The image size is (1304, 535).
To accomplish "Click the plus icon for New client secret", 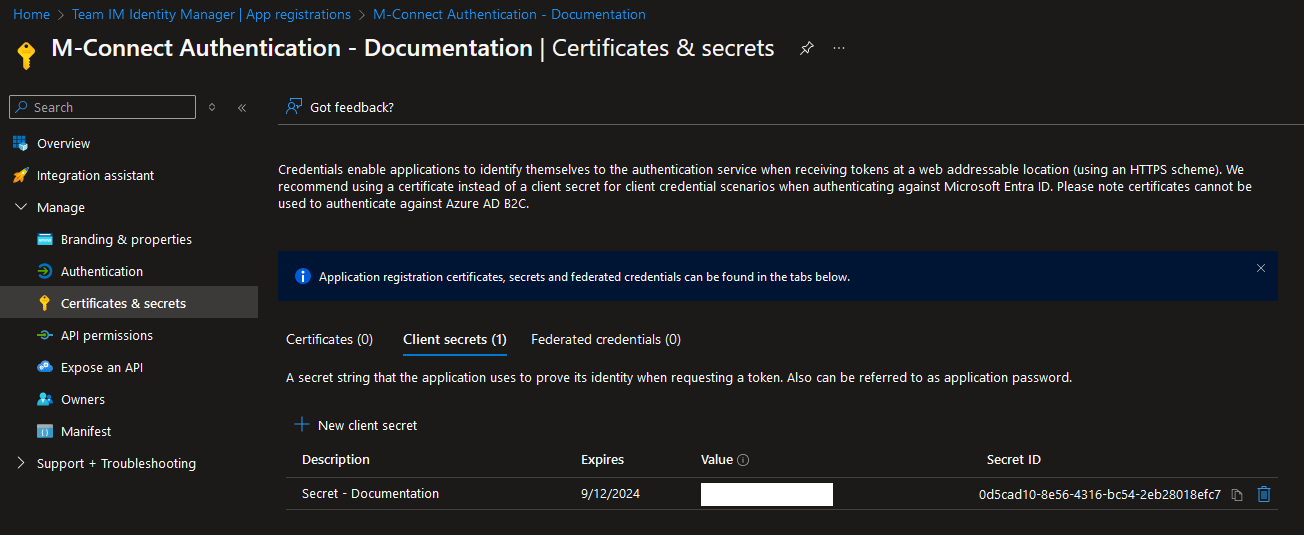I will 301,425.
